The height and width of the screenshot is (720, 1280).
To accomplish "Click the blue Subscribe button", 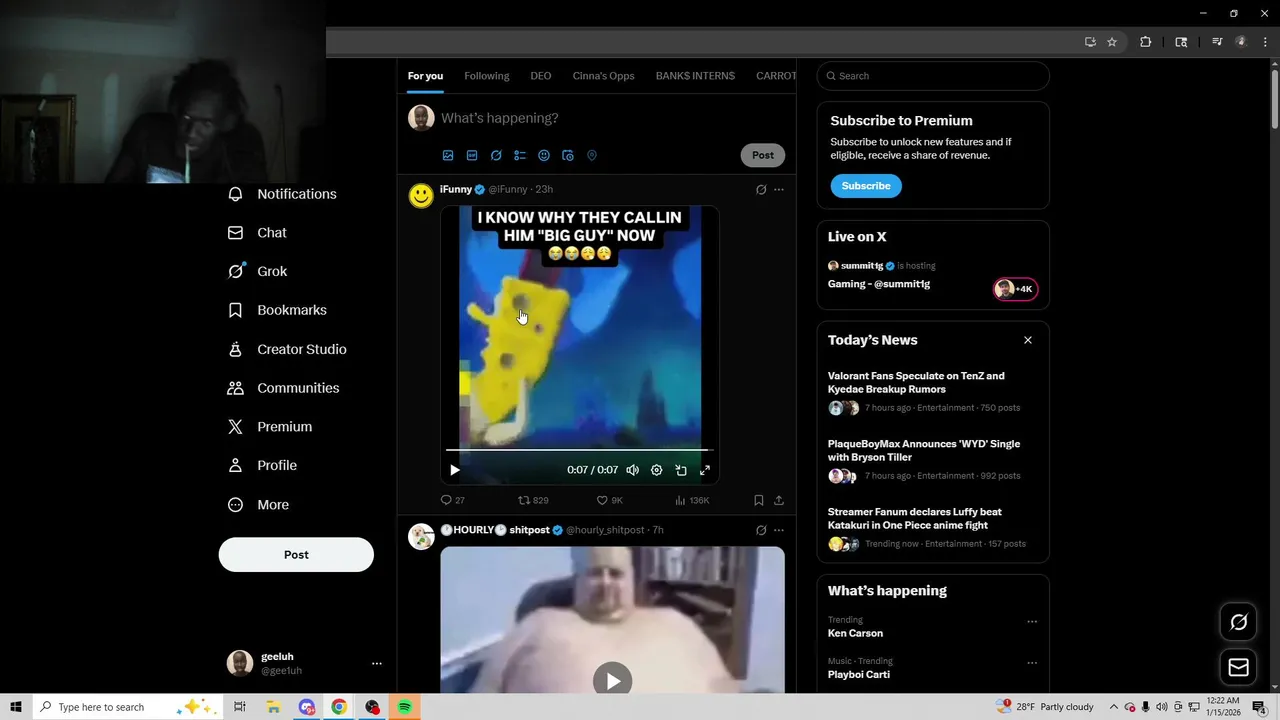I will (866, 186).
